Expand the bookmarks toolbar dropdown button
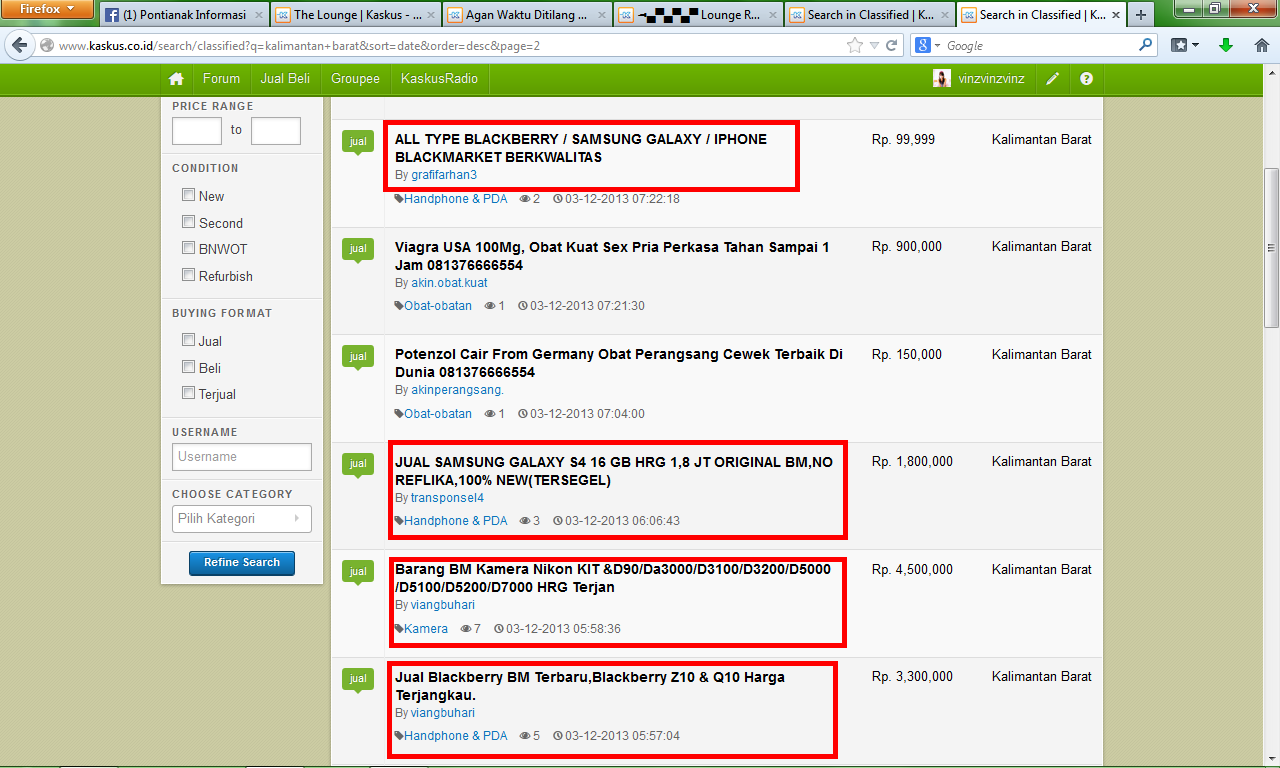 point(1184,45)
